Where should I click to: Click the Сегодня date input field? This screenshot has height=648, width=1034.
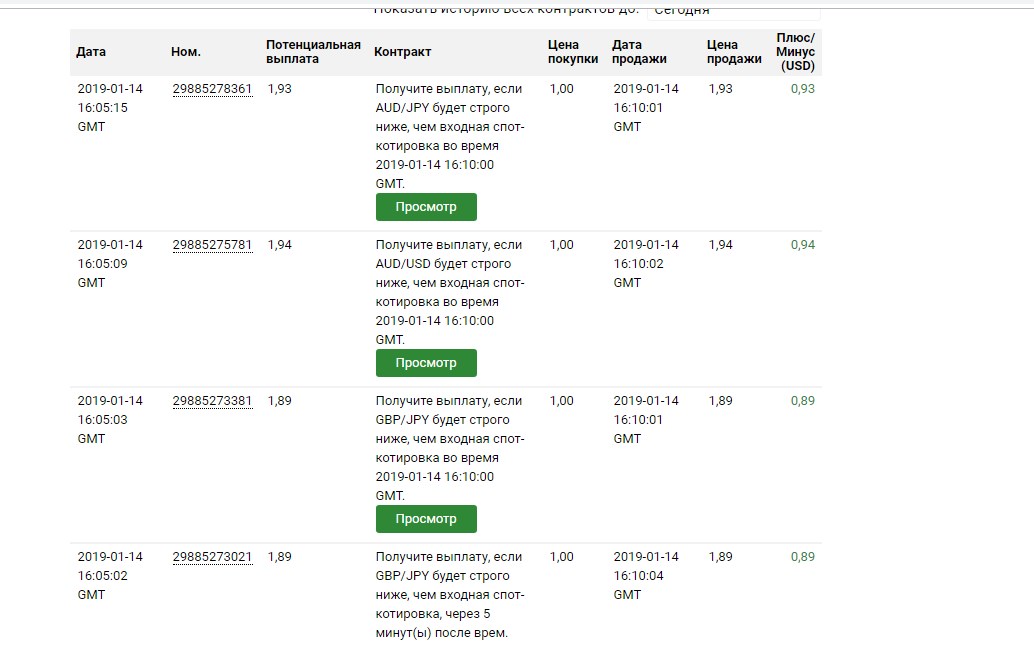(x=733, y=11)
